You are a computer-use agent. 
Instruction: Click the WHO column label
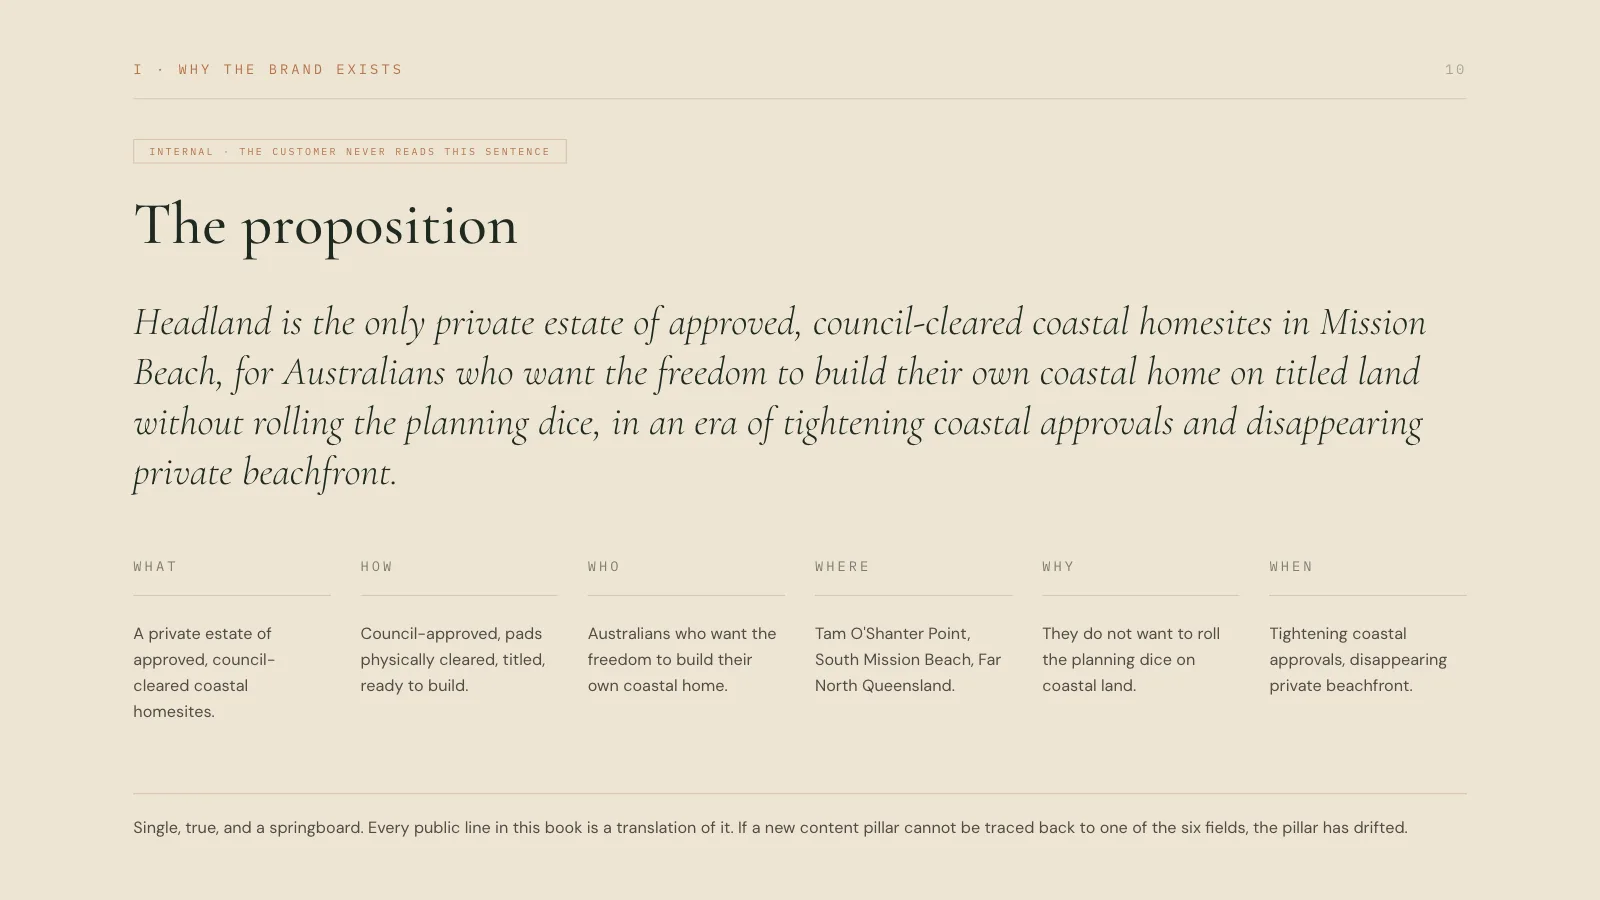click(604, 567)
